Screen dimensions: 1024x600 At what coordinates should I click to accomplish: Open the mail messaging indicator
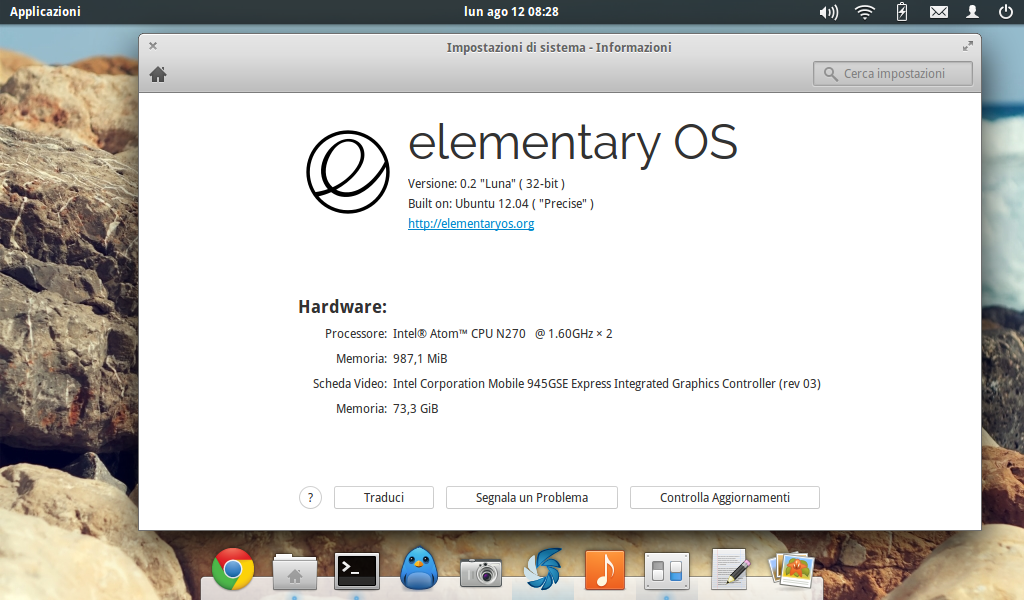pos(938,12)
